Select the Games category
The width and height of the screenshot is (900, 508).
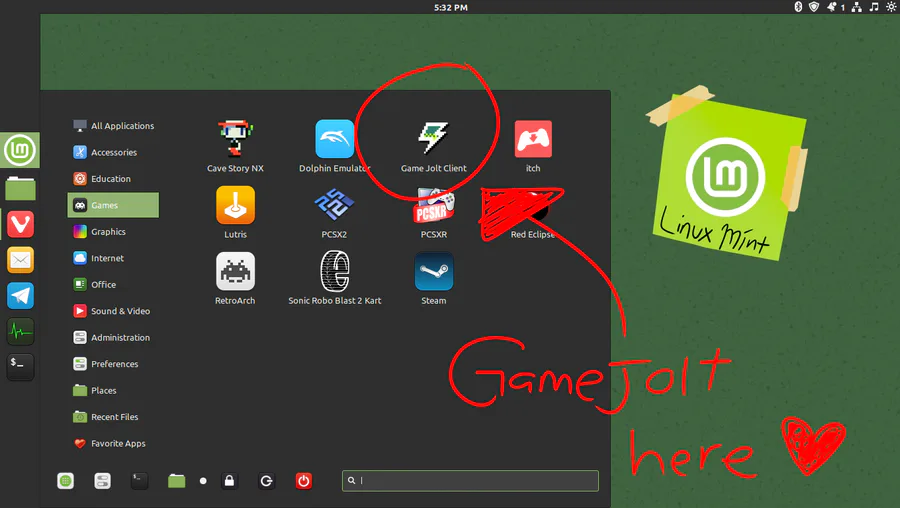coord(114,205)
